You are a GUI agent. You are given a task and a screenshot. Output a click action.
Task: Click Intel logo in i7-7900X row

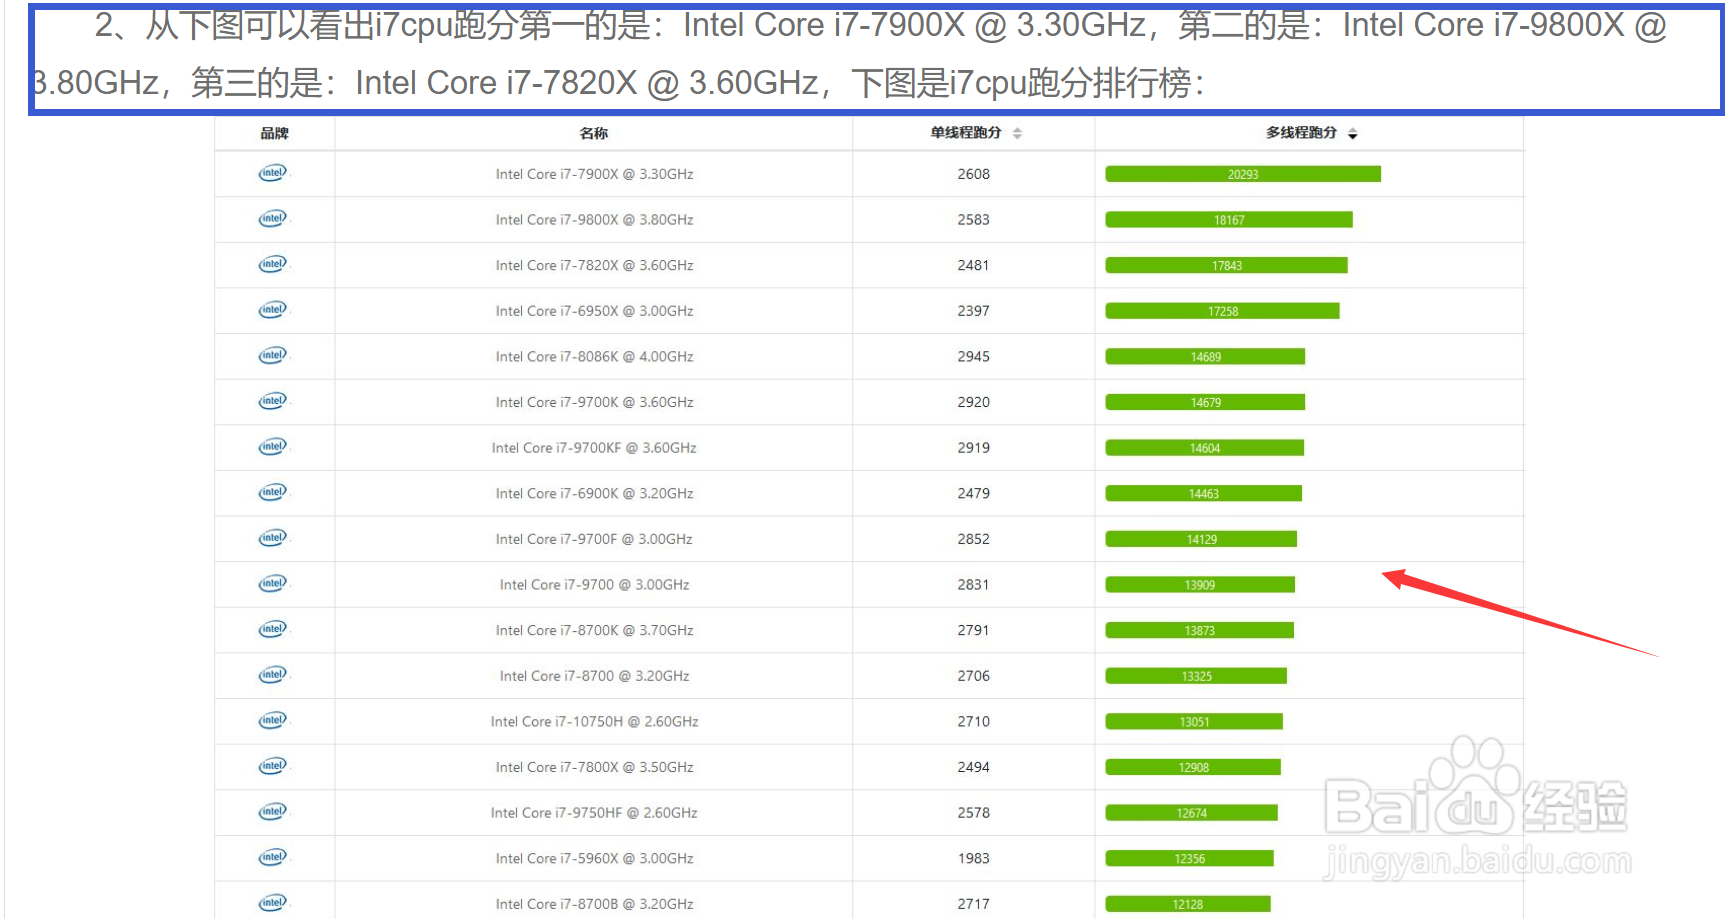coord(272,173)
